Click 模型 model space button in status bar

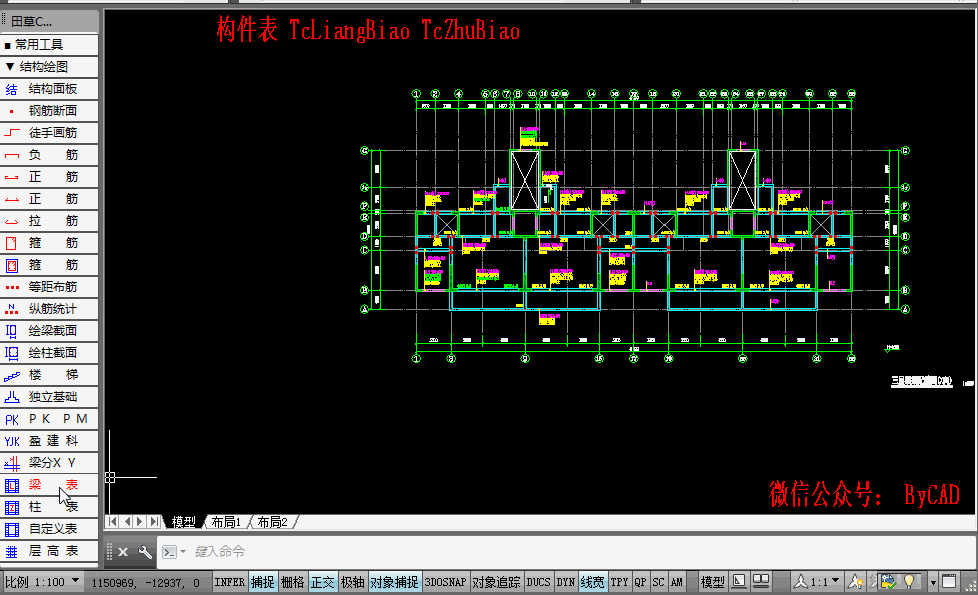point(712,582)
